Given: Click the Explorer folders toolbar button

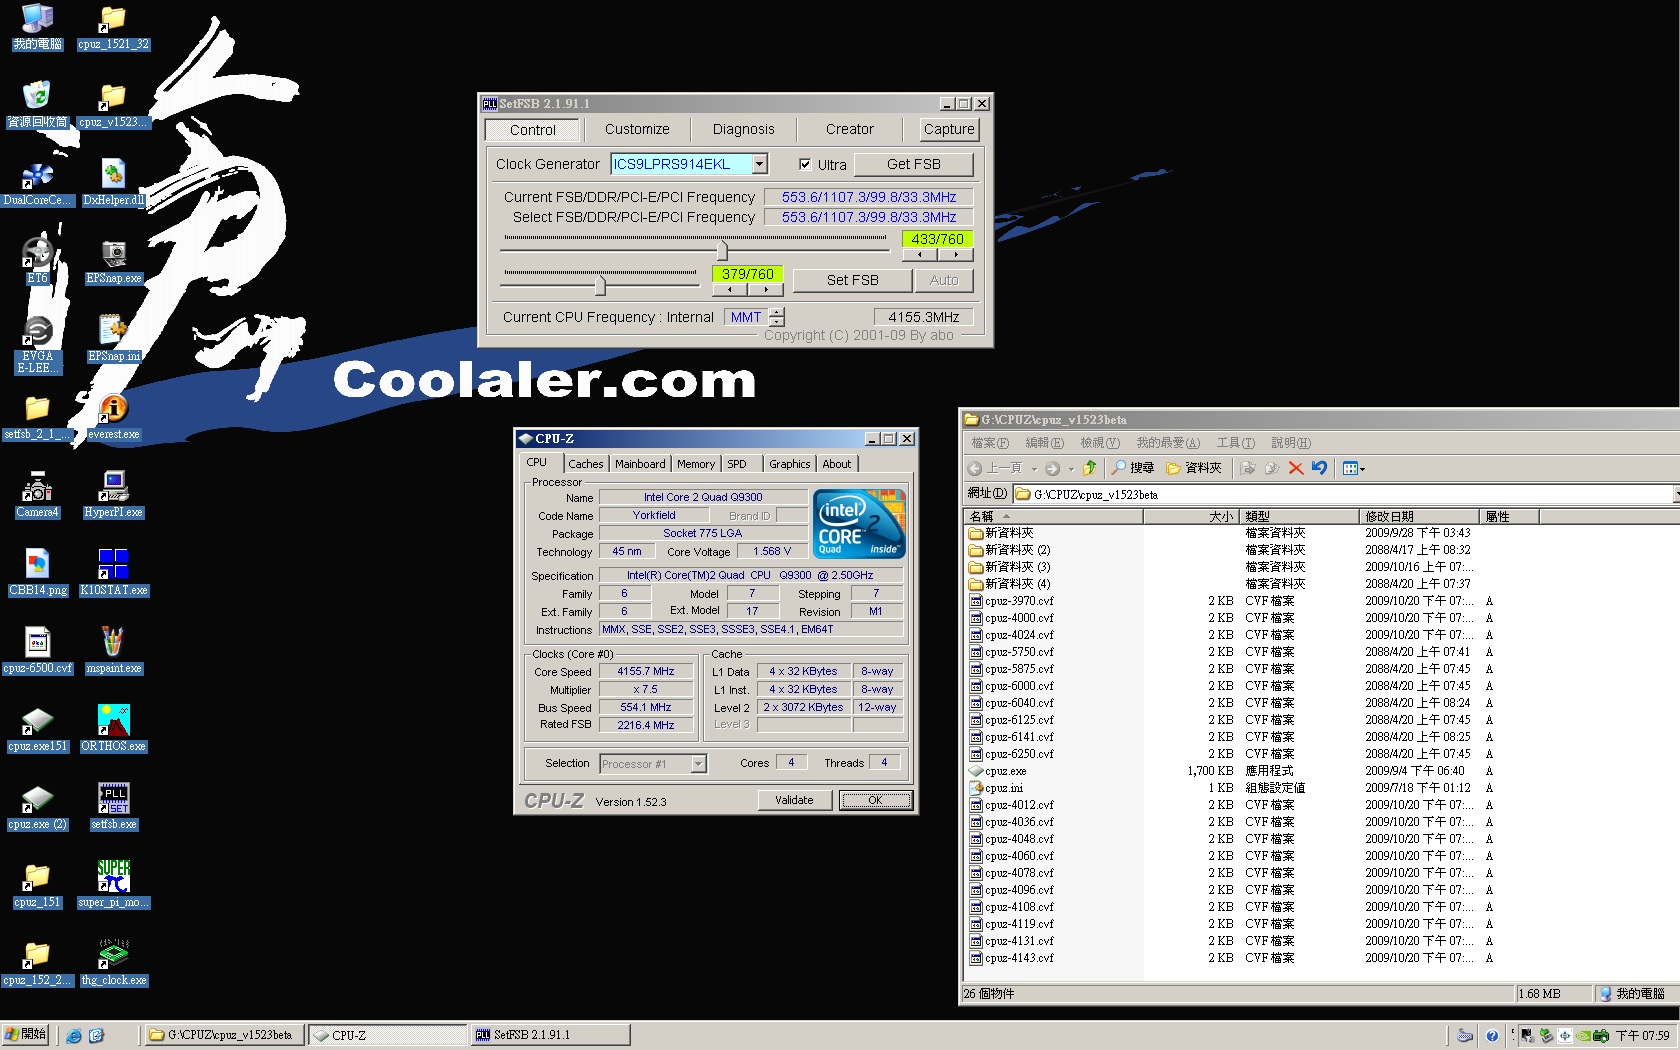Looking at the screenshot, I should pos(1193,467).
